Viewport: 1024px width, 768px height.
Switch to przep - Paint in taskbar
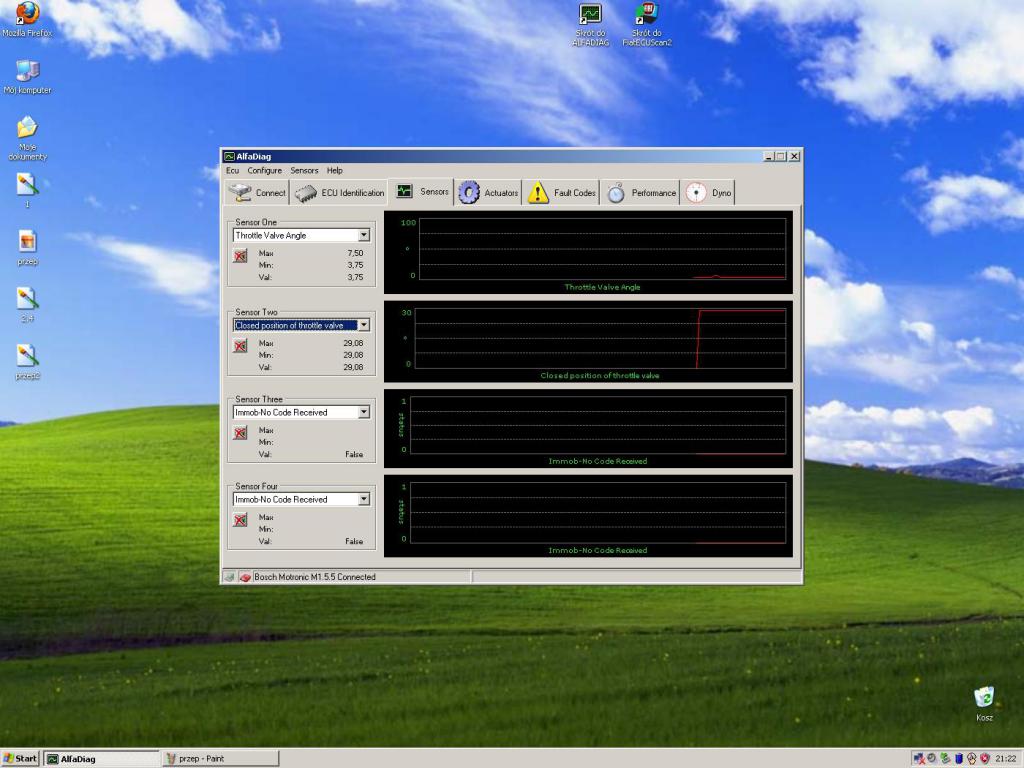[x=220, y=759]
